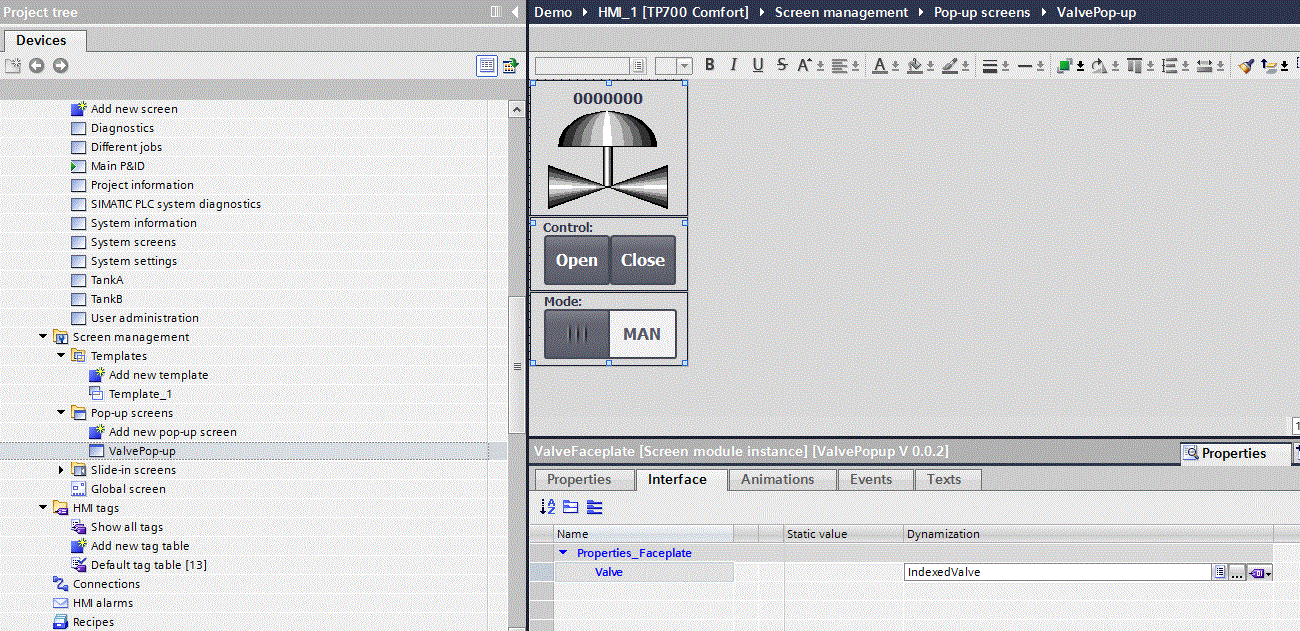This screenshot has height=631, width=1300.
Task: Toggle the overview table icon in Project tree
Action: 487,65
